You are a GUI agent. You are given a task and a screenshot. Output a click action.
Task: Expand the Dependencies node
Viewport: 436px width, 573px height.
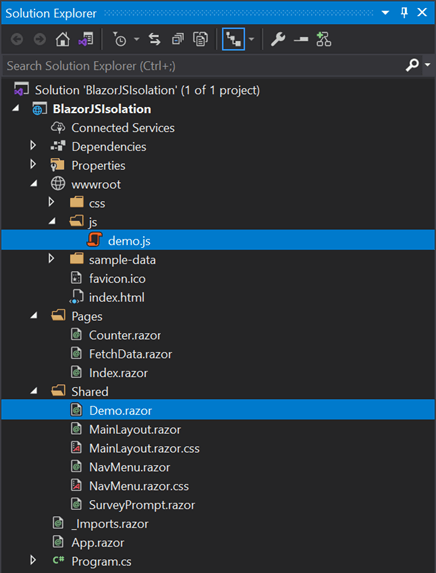pyautogui.click(x=33, y=146)
